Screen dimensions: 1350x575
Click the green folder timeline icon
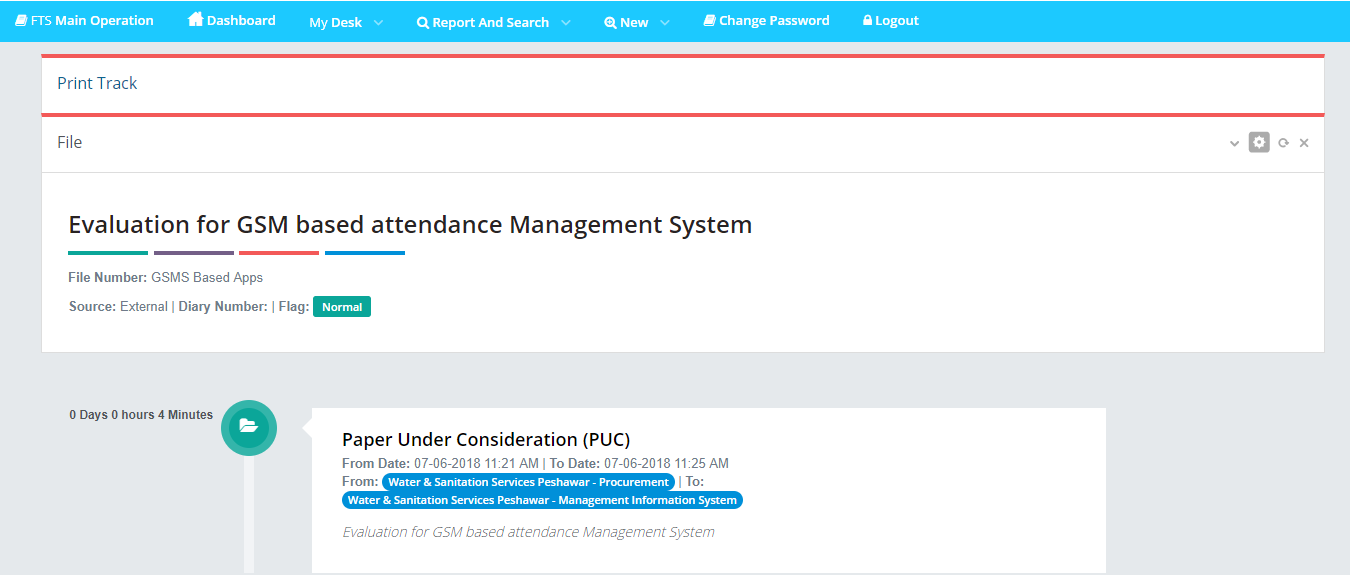pos(249,427)
